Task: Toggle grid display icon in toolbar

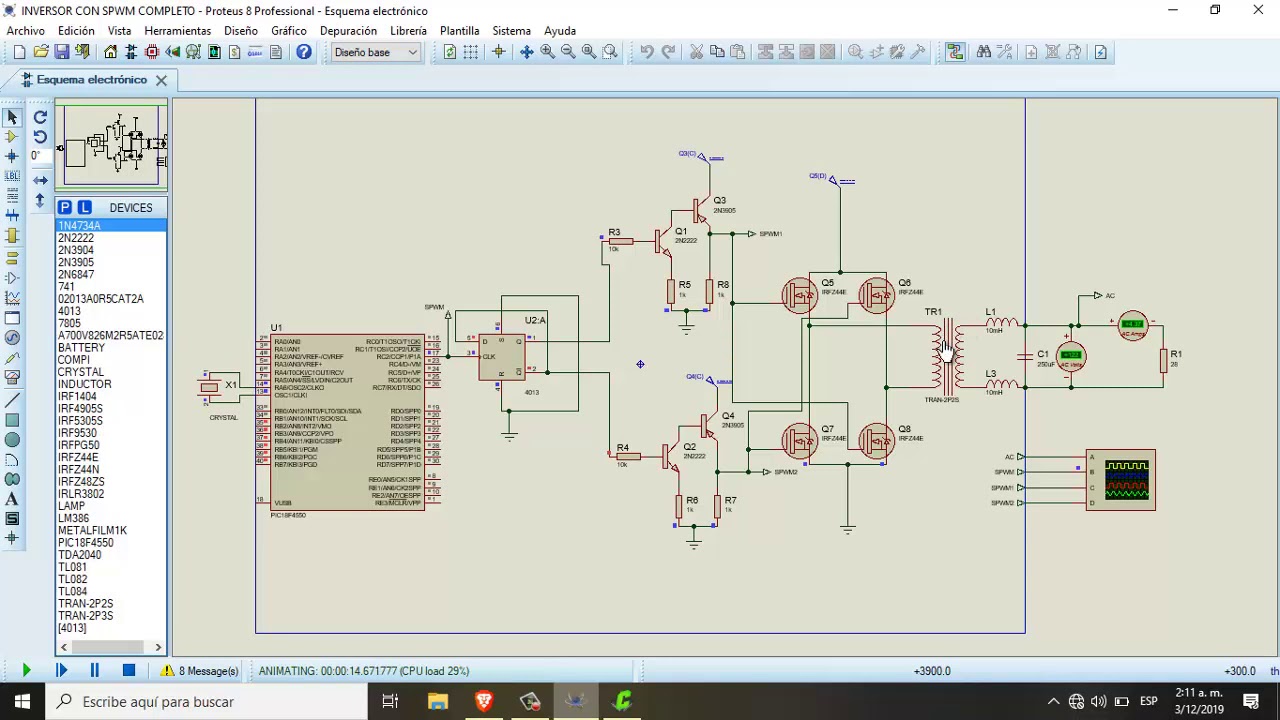Action: click(471, 52)
